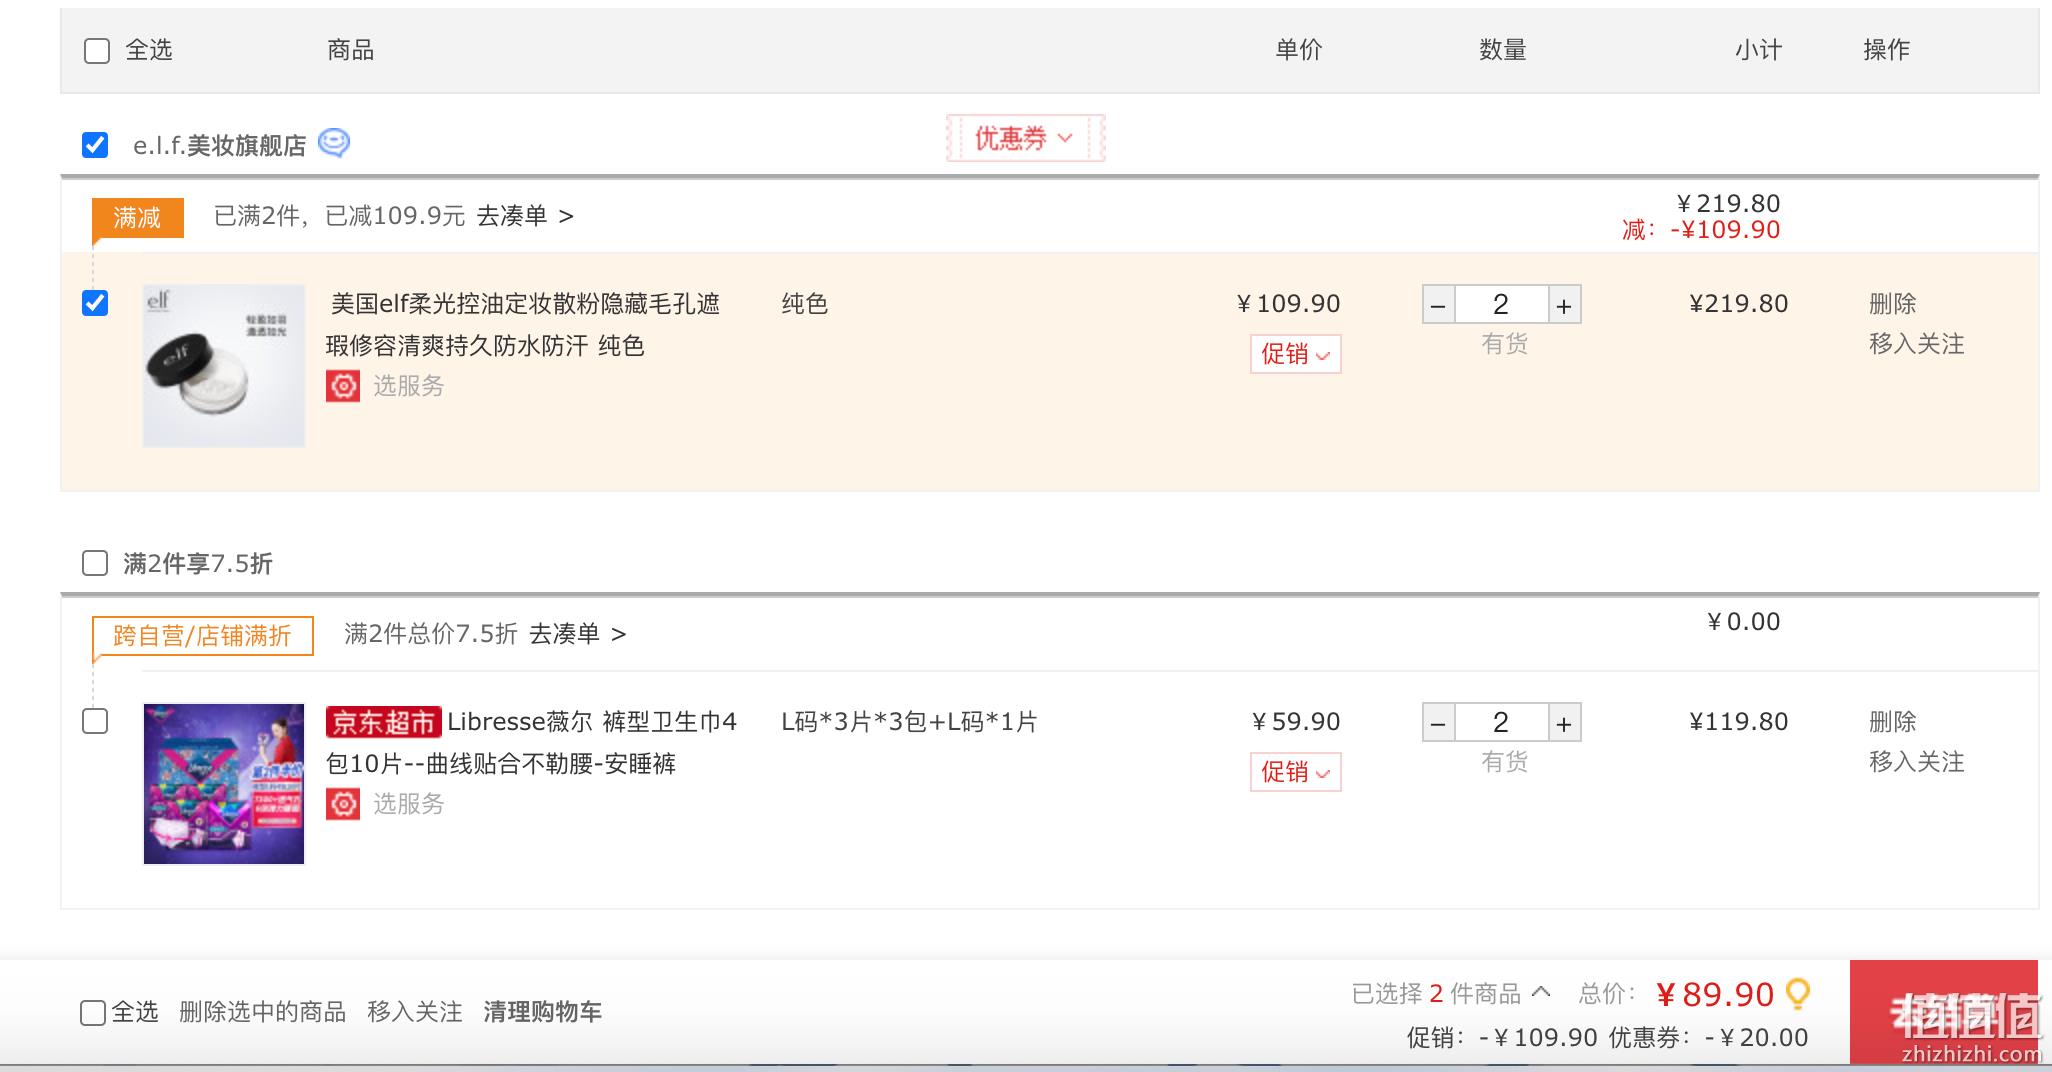This screenshot has width=2052, height=1072.
Task: Select the ¥89.90 total price text
Action: click(x=1715, y=995)
